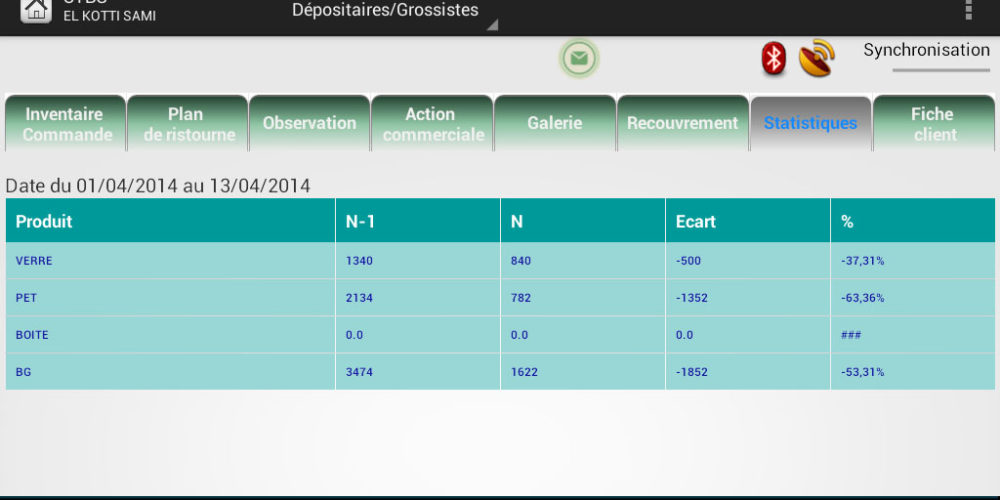This screenshot has height=500, width=1000.
Task: Tap the home icon in top bar
Action: 36,10
